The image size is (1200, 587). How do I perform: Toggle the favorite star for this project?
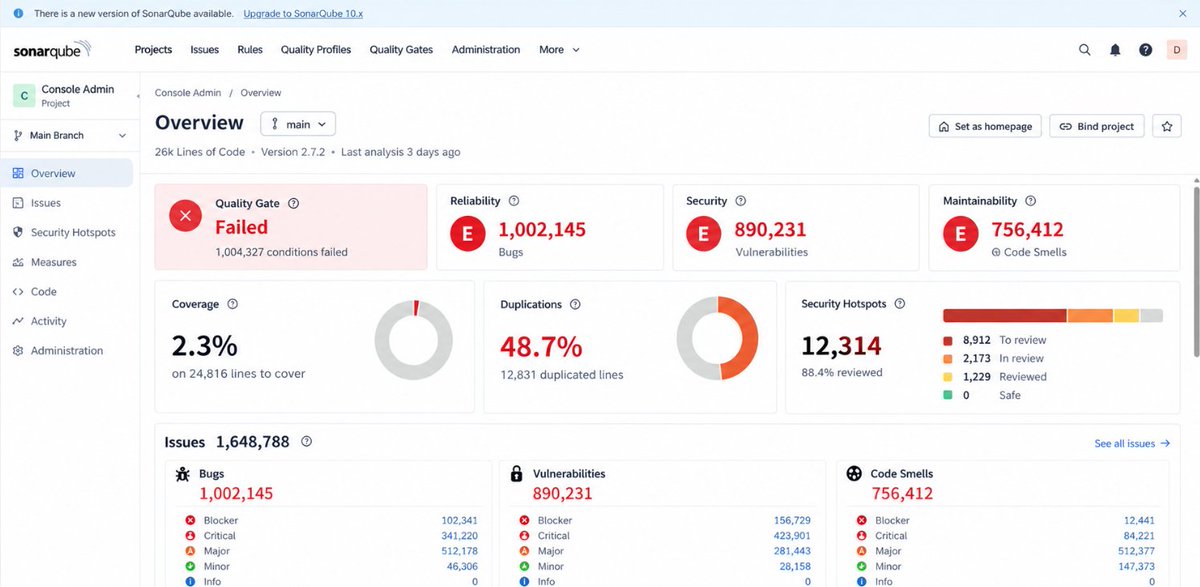click(x=1166, y=127)
